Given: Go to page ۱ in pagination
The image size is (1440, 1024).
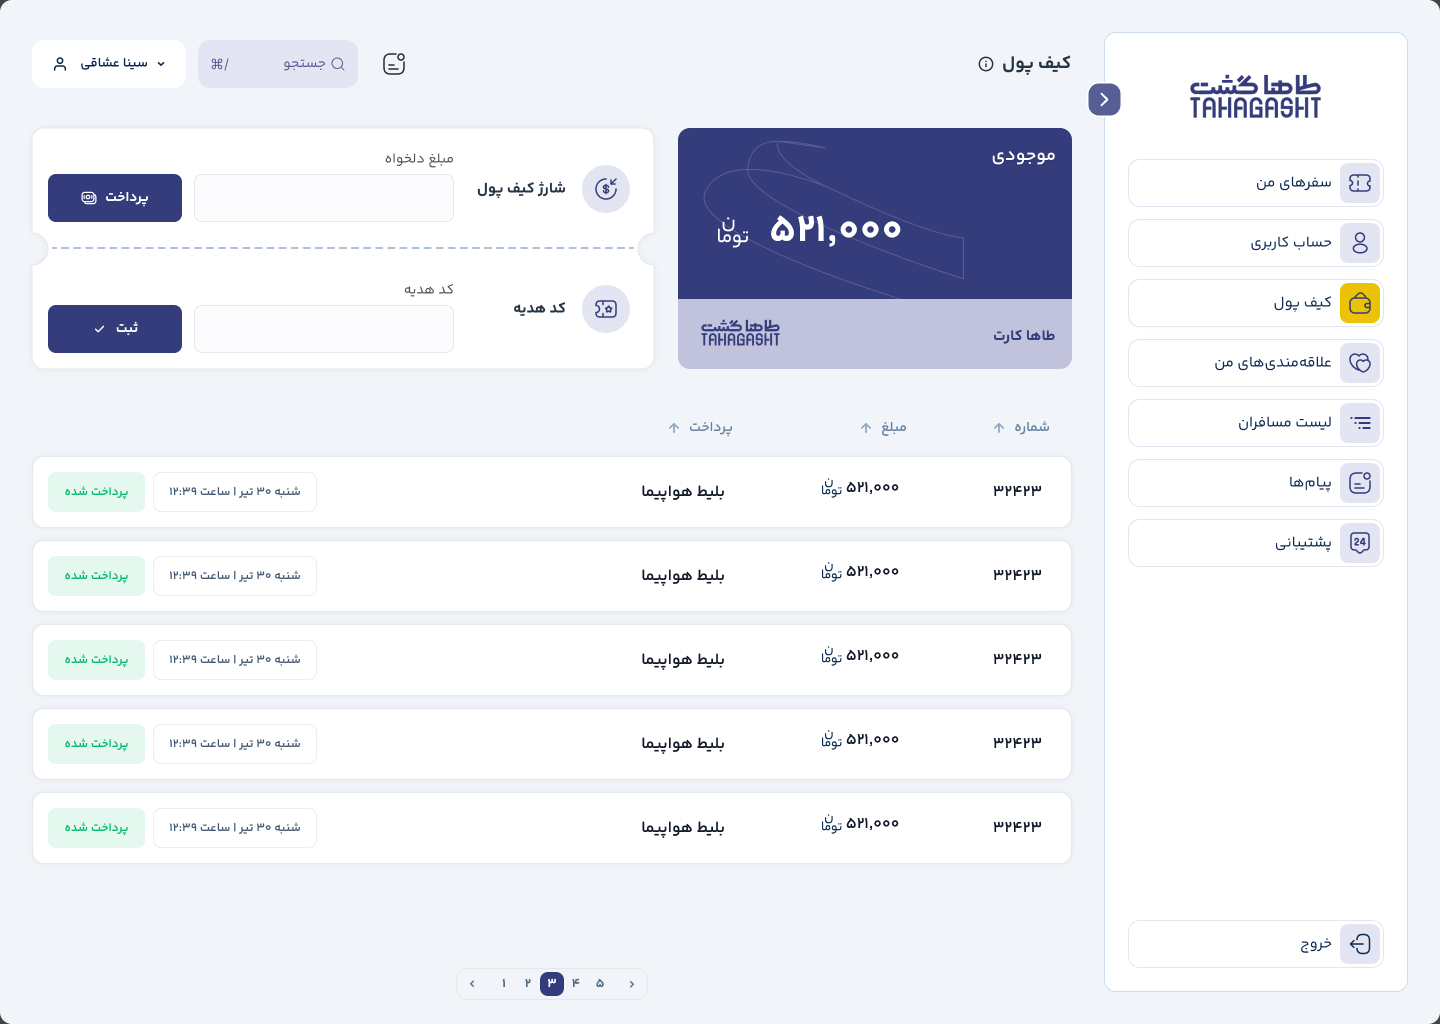Looking at the screenshot, I should 504,984.
